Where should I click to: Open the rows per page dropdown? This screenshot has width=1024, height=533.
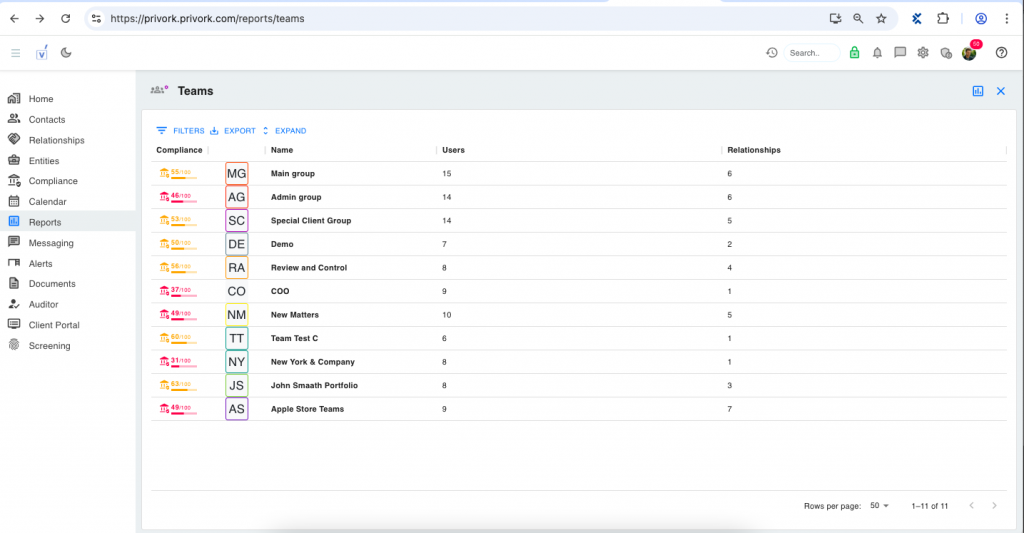click(879, 506)
